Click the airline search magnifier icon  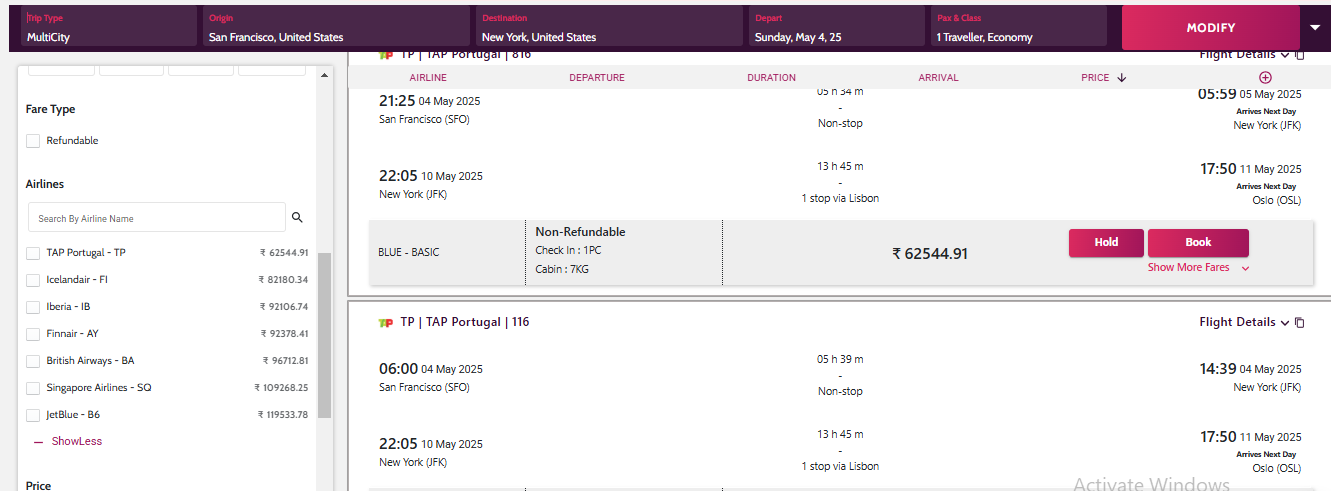297,217
